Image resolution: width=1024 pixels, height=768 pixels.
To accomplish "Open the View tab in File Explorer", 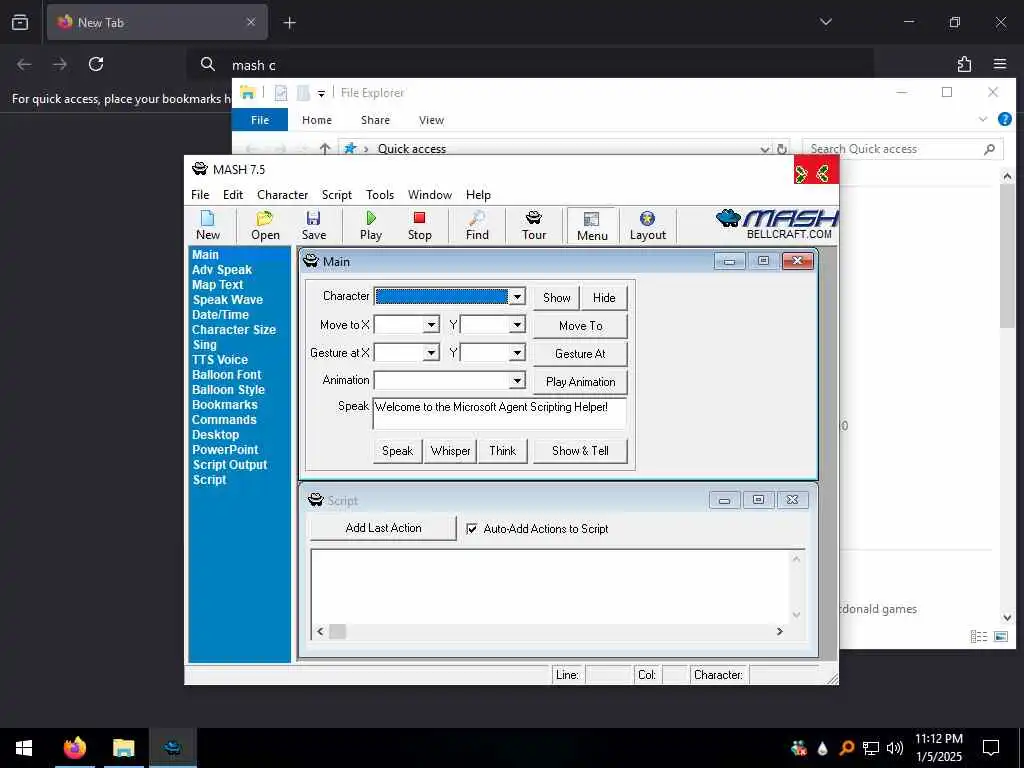I will click(431, 120).
